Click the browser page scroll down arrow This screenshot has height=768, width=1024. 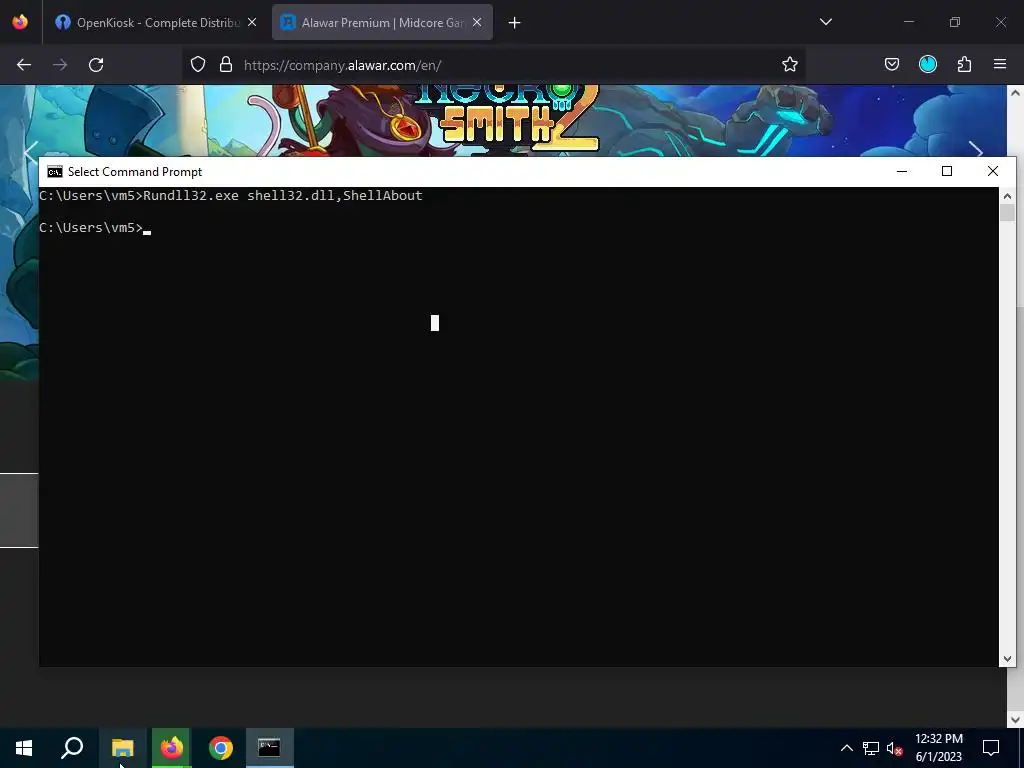(x=1015, y=720)
